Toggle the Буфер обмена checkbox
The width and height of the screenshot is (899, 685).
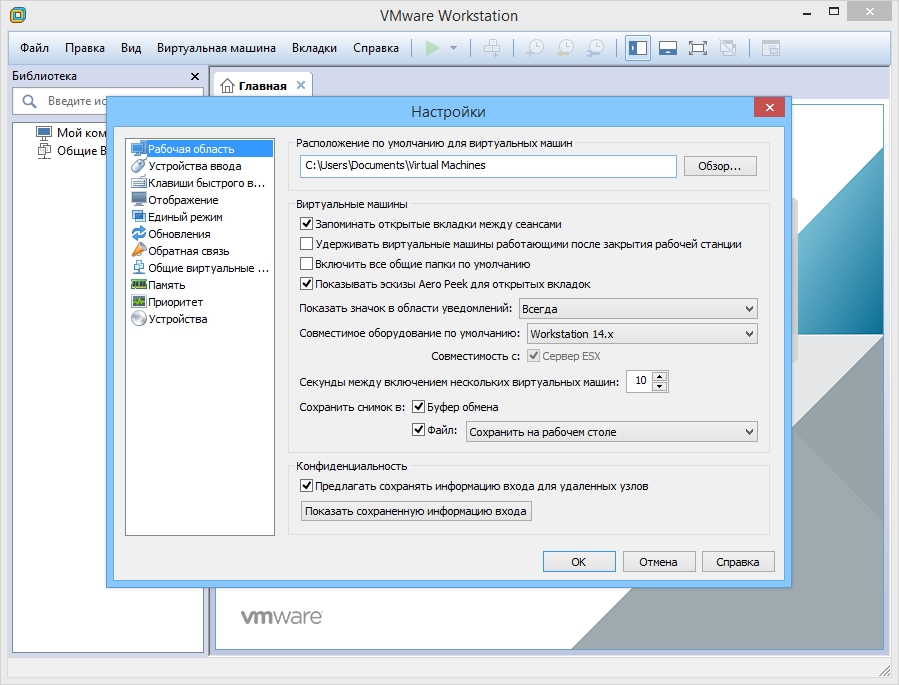(x=419, y=407)
